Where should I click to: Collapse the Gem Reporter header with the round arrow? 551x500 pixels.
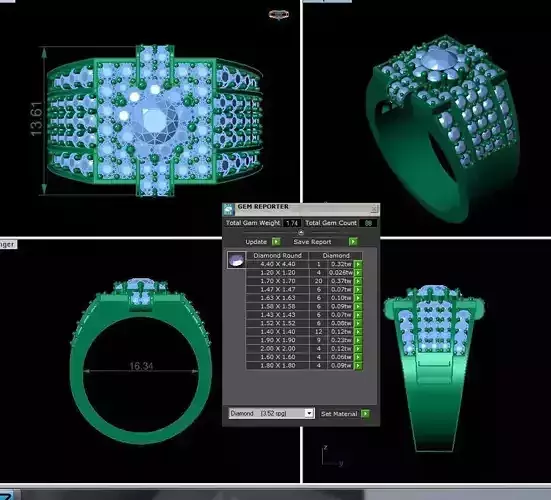tap(301, 232)
